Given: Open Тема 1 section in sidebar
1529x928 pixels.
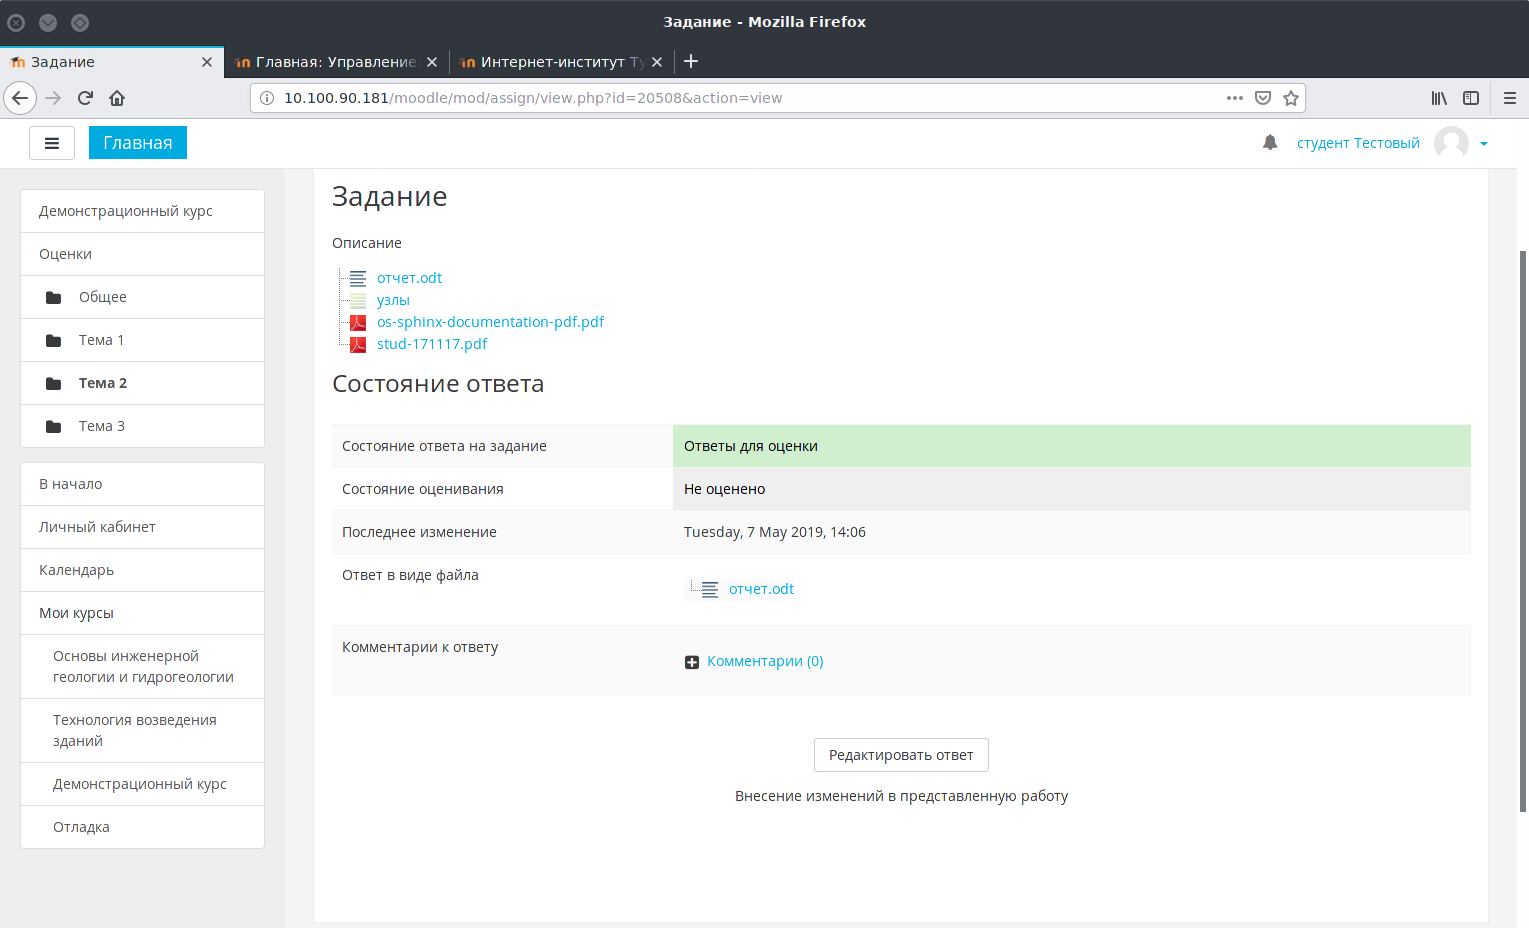Looking at the screenshot, I should [142, 340].
